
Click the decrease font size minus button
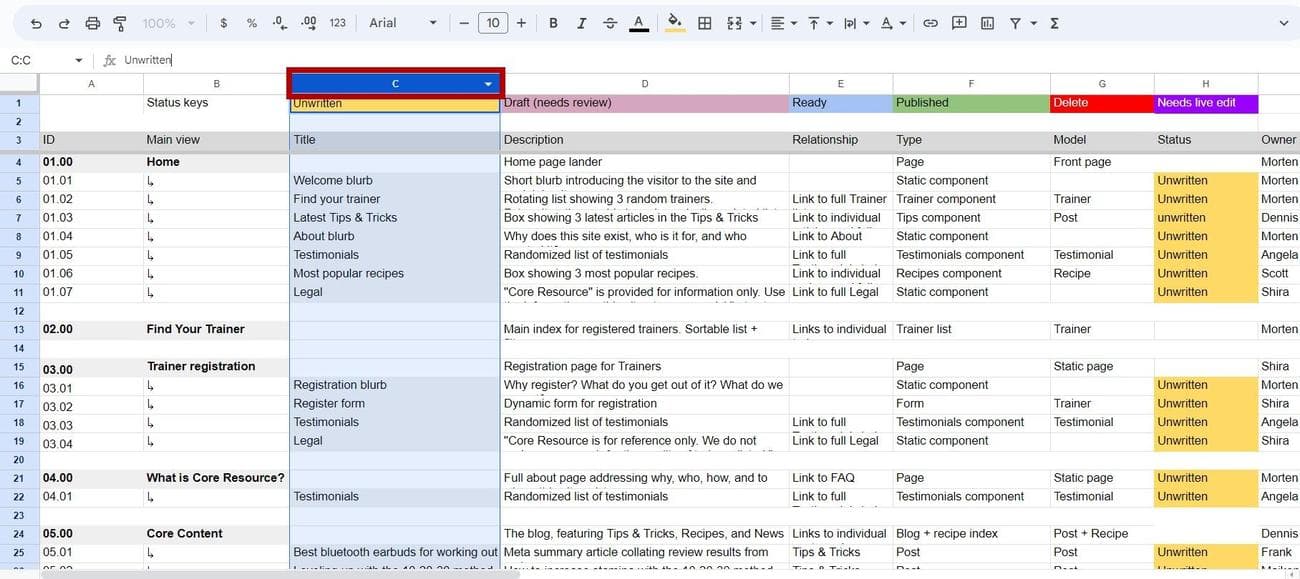click(x=464, y=23)
